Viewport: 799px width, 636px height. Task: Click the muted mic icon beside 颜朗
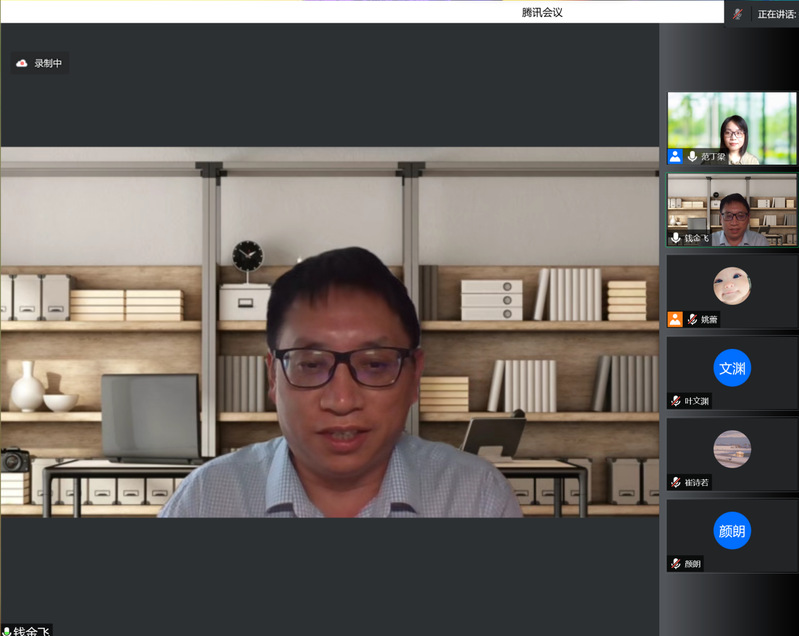point(676,563)
